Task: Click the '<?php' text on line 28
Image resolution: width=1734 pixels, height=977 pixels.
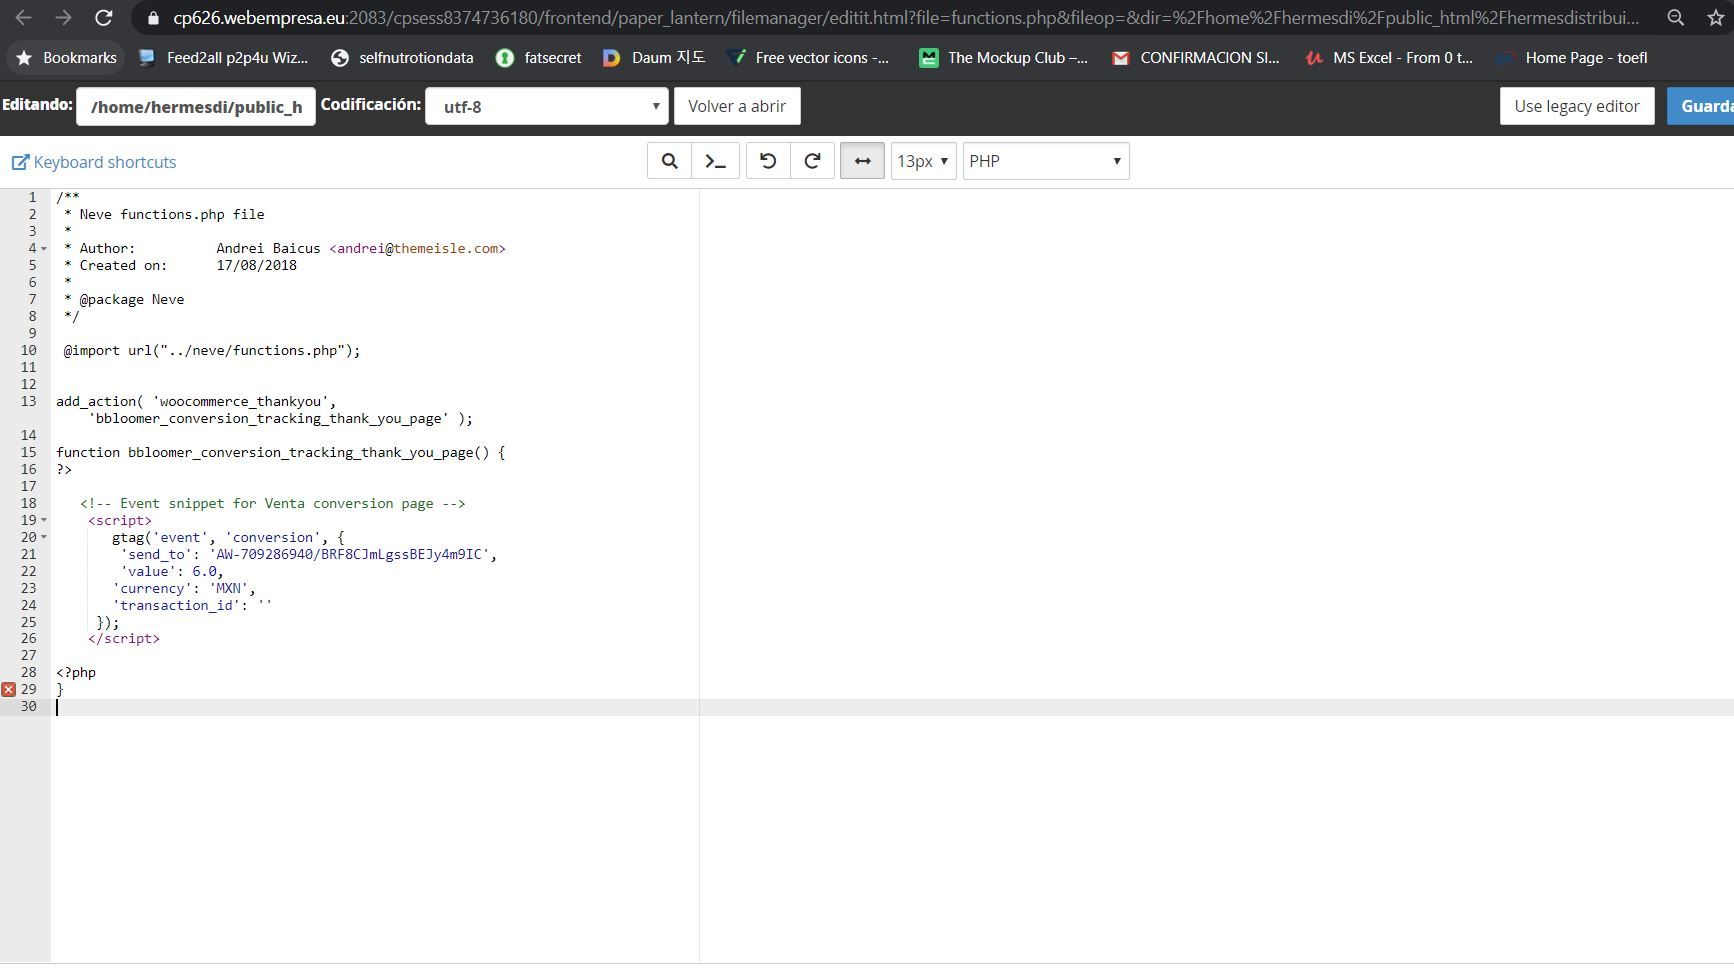Action: (76, 673)
